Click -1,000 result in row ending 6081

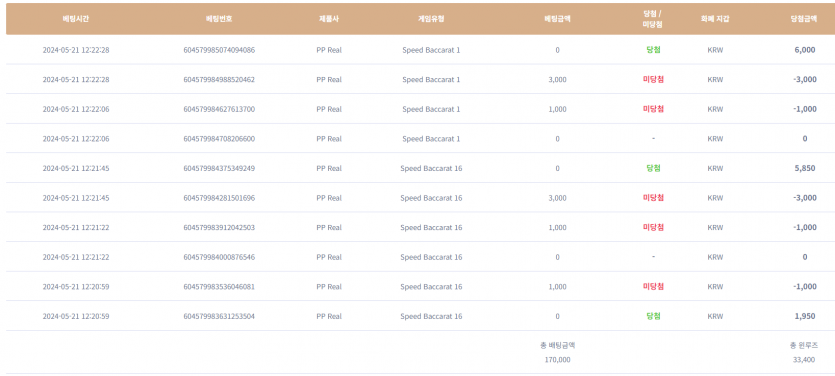pyautogui.click(x=804, y=287)
